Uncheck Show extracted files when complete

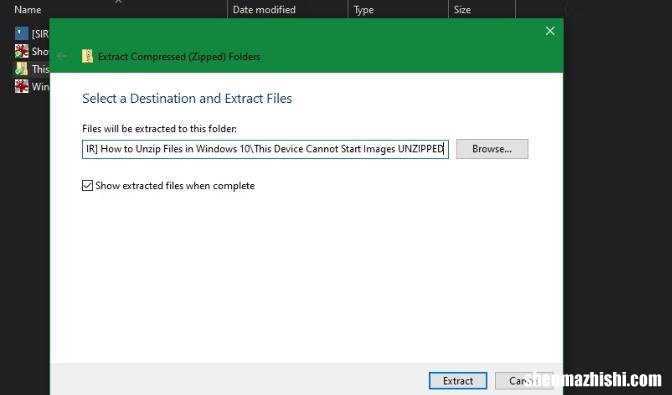click(87, 186)
